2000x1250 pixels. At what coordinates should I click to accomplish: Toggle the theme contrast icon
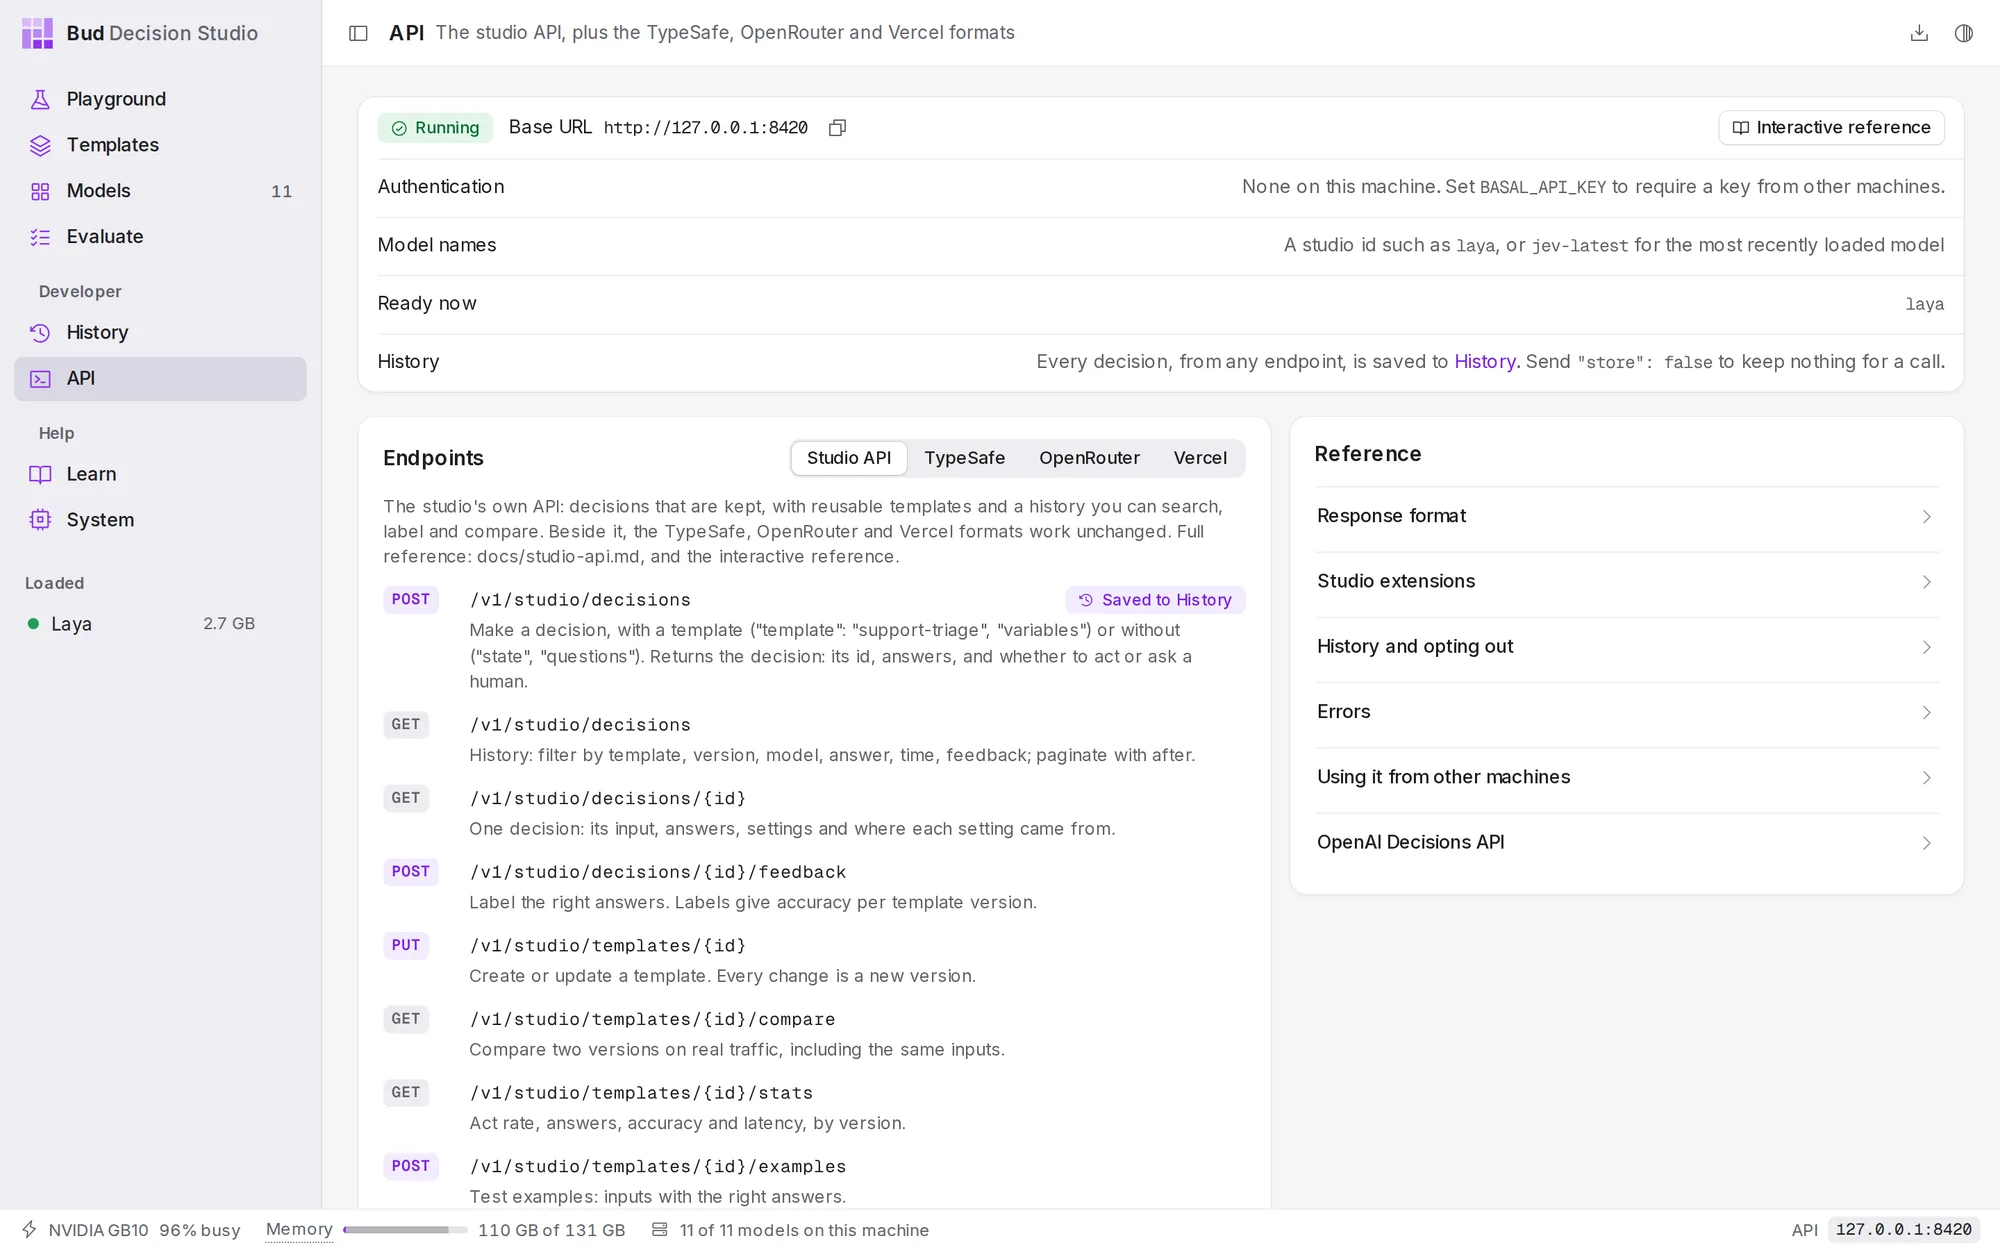pos(1964,33)
